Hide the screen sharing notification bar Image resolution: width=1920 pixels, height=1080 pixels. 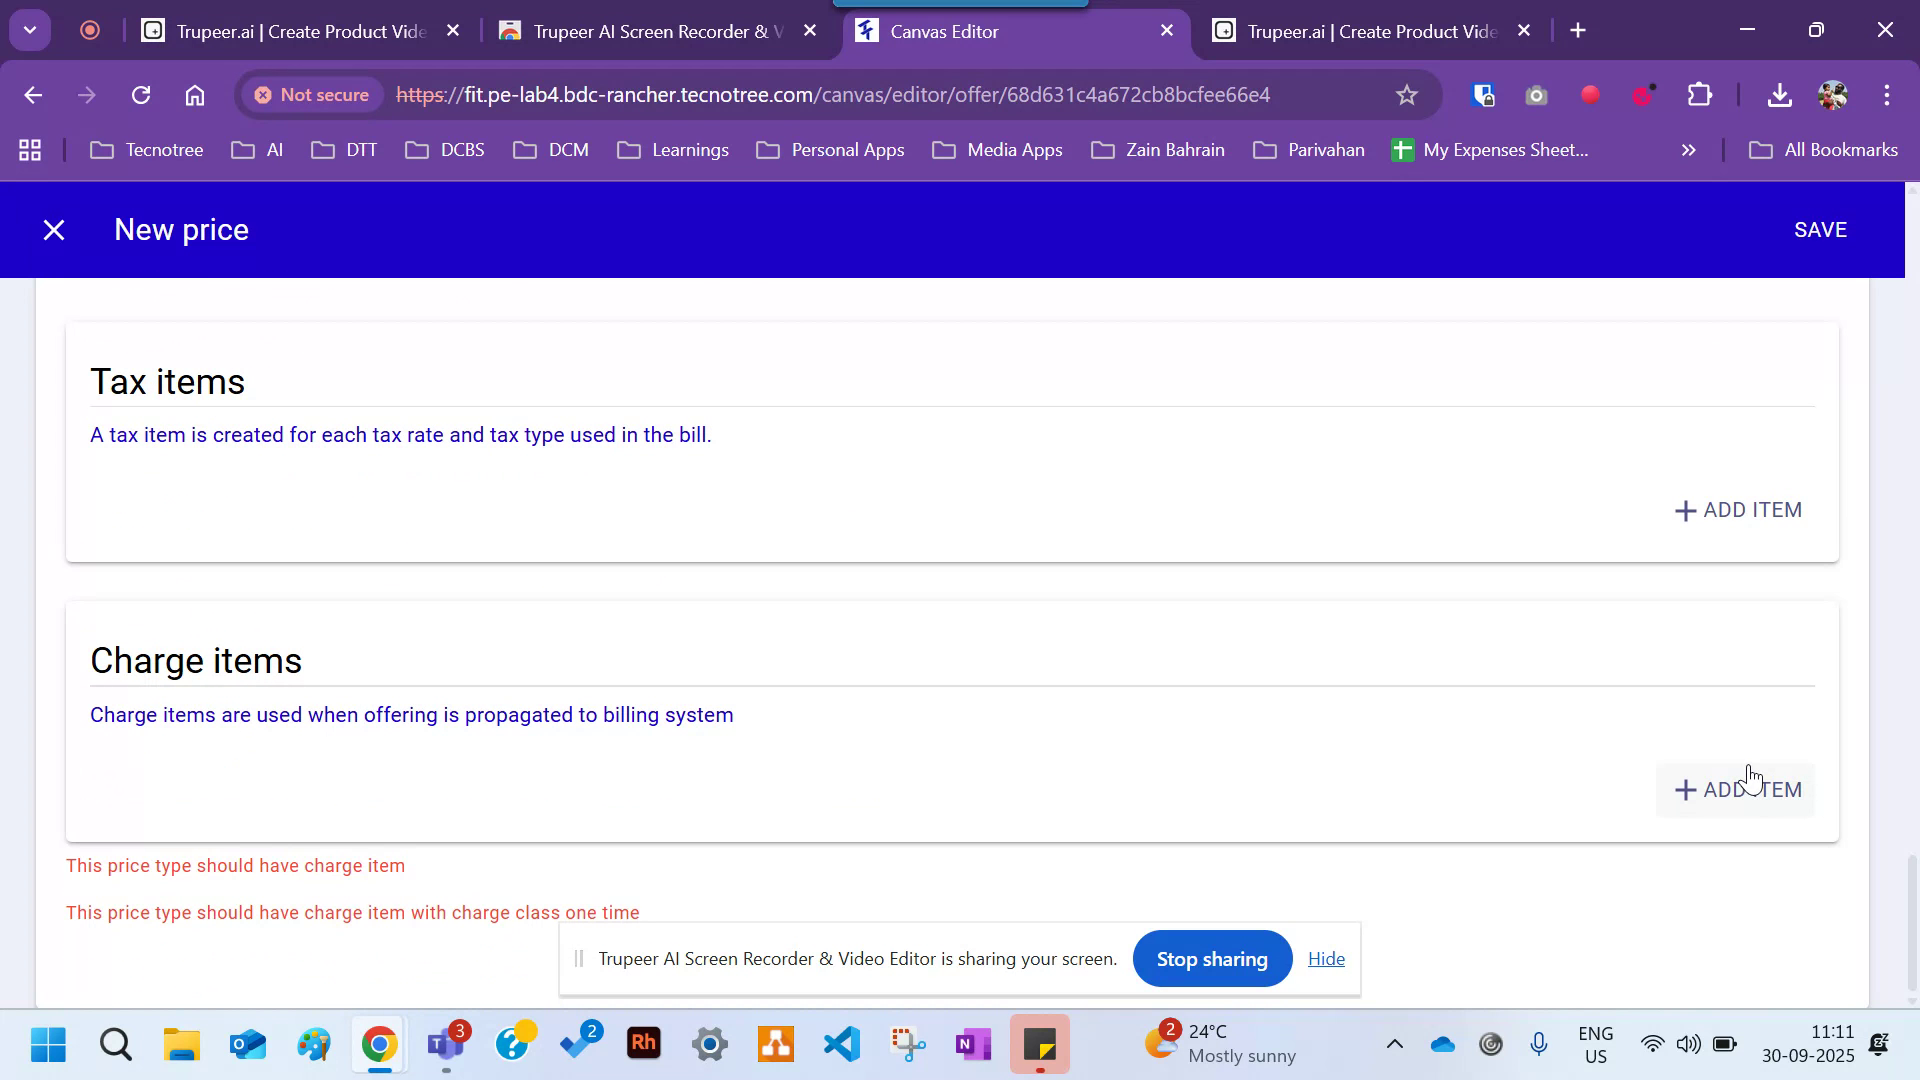pyautogui.click(x=1326, y=958)
